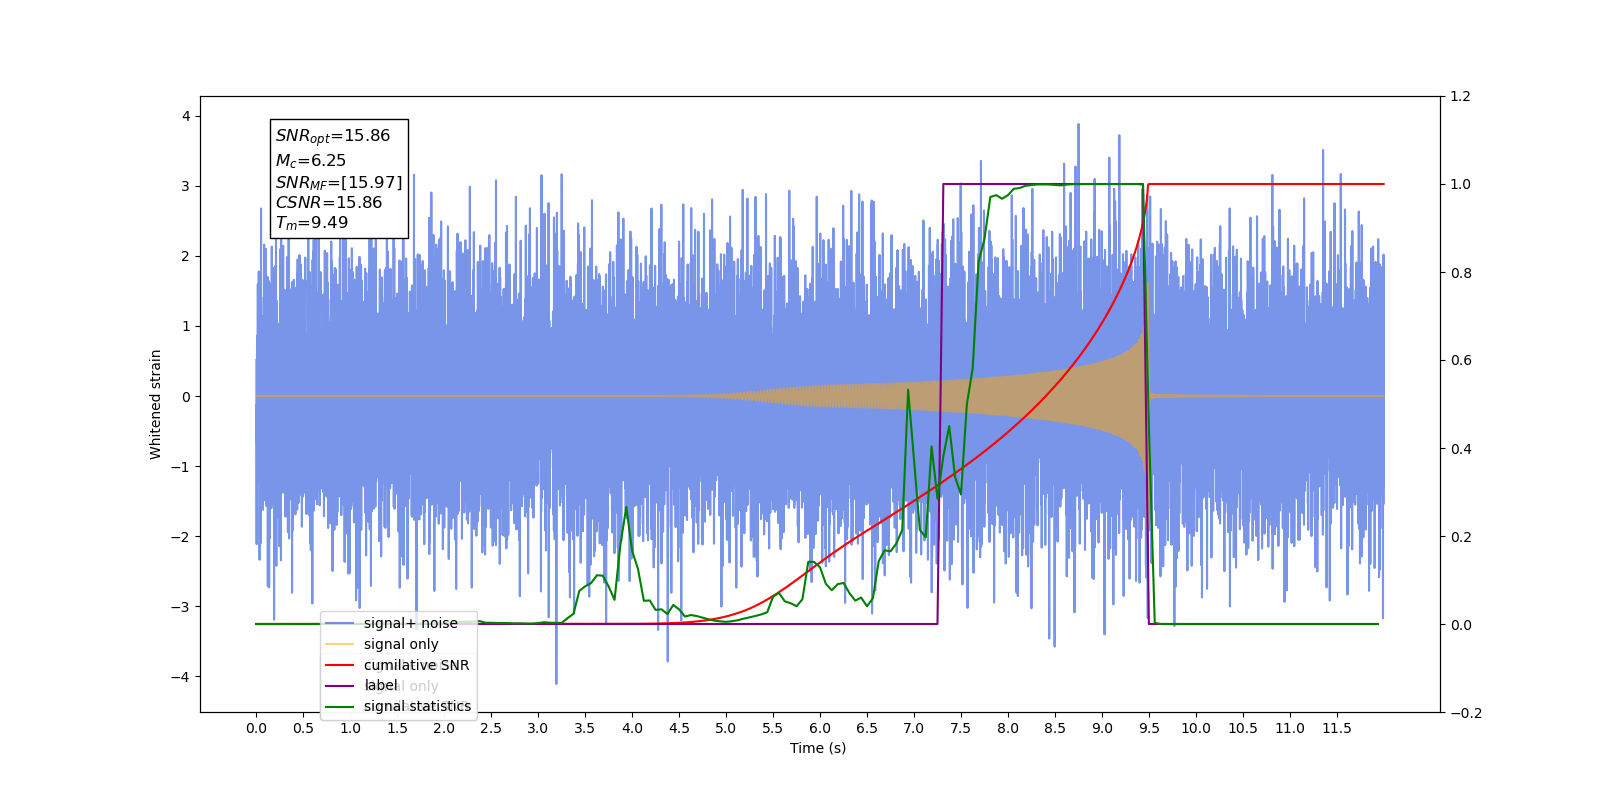This screenshot has width=1600, height=800.
Task: Click the 10.5 tick on the time axis
Action: coord(1243,728)
